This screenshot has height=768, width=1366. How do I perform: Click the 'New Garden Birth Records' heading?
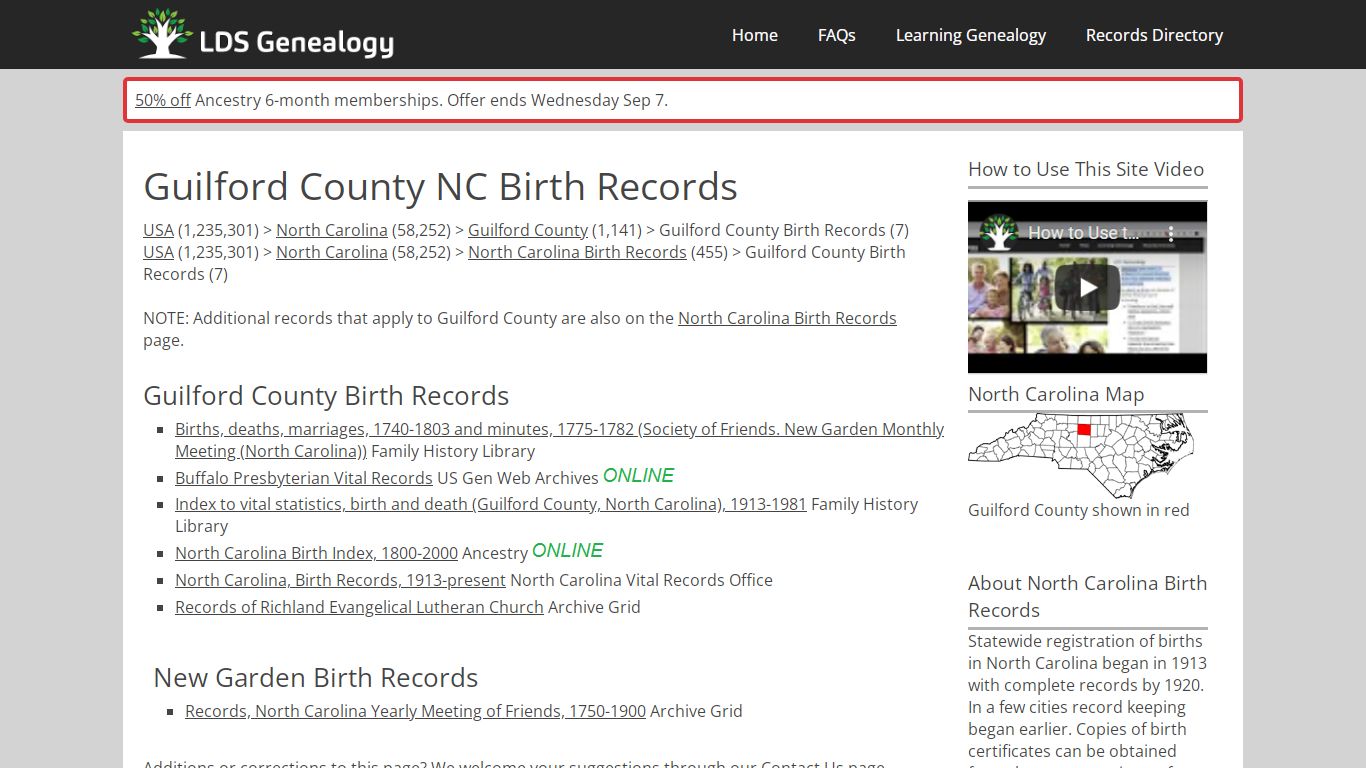316,678
